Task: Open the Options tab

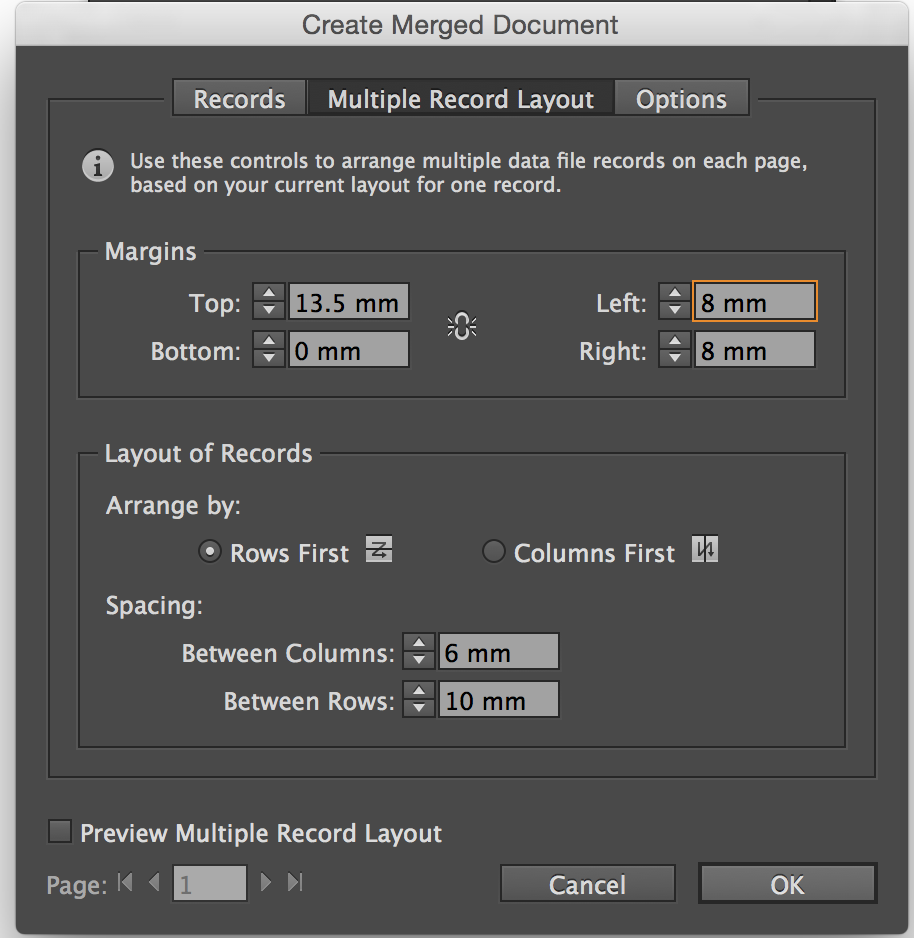Action: tap(681, 100)
